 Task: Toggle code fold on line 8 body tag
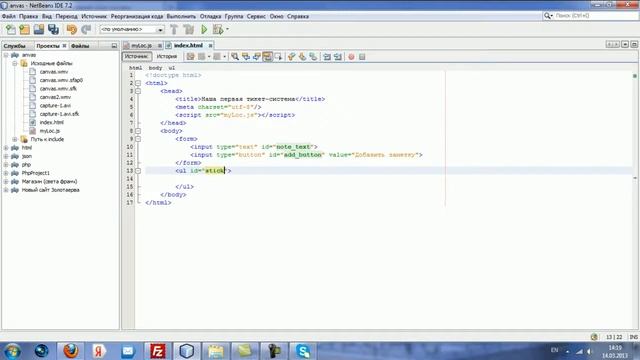point(138,131)
